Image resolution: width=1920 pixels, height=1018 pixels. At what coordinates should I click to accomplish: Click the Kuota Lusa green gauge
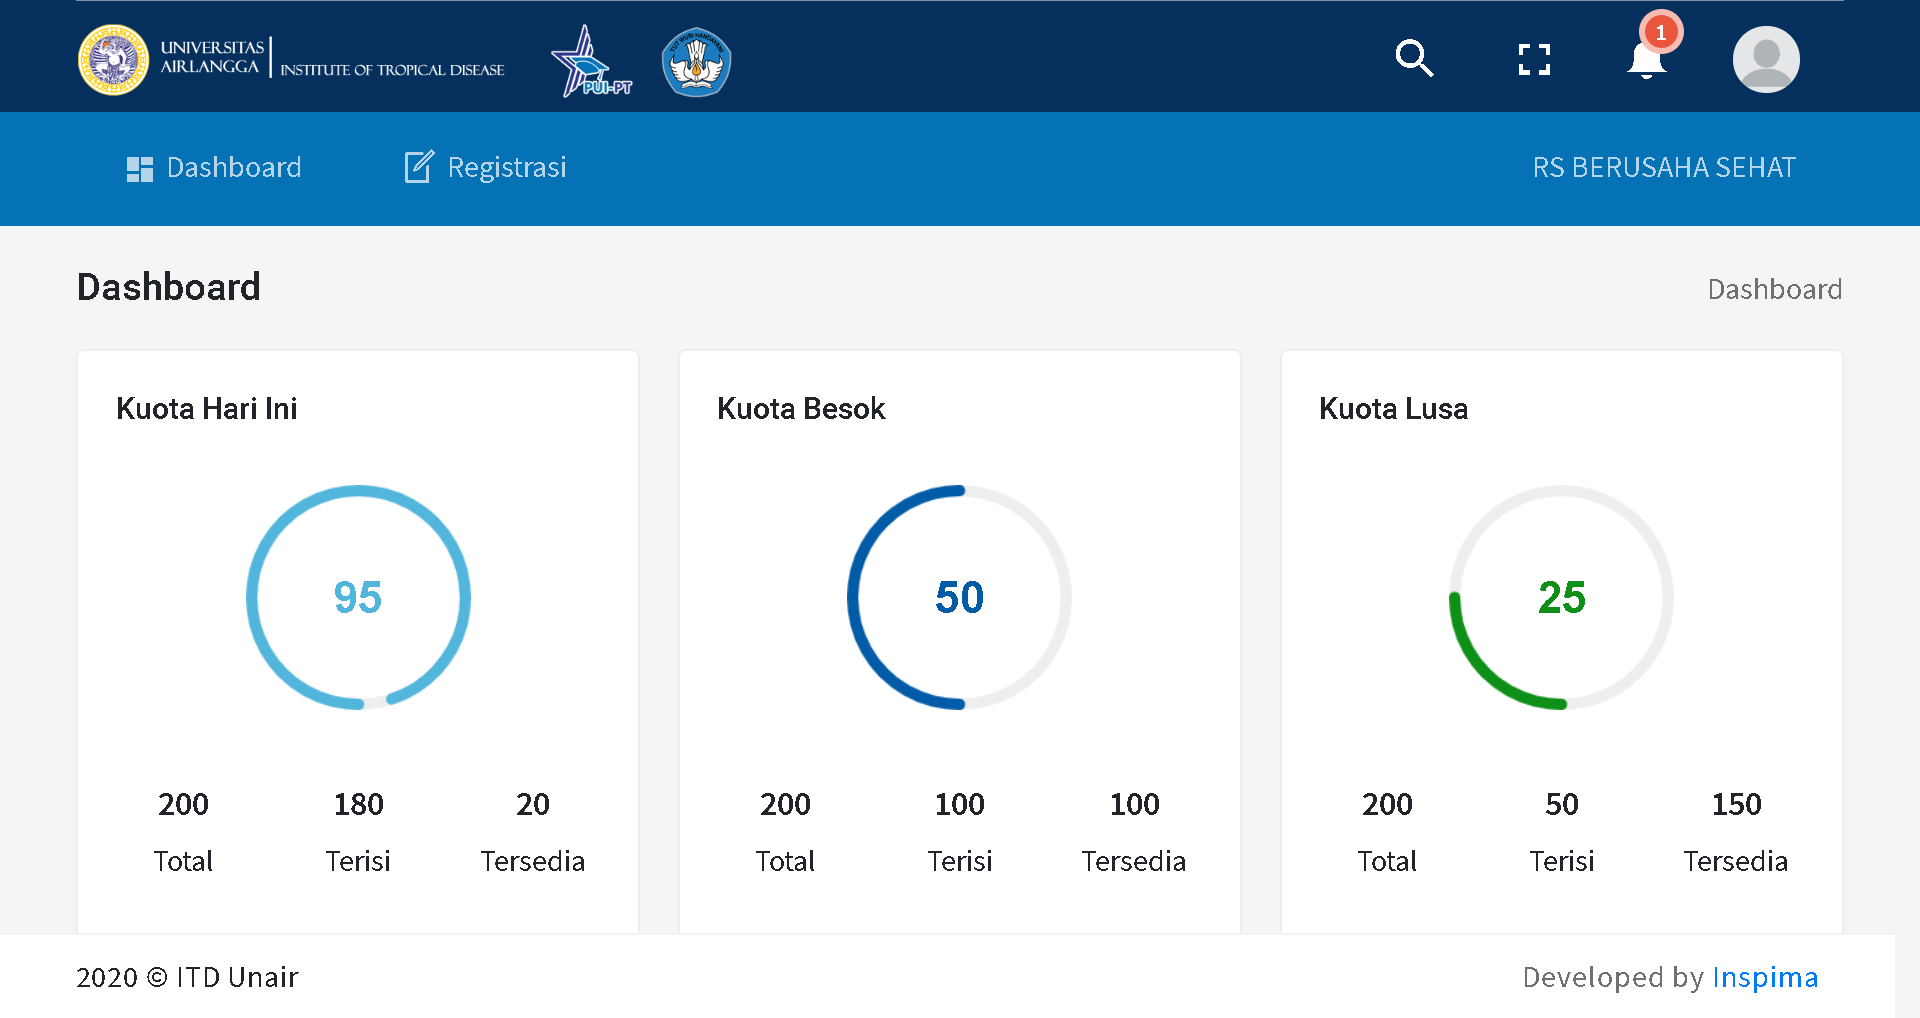[x=1561, y=597]
